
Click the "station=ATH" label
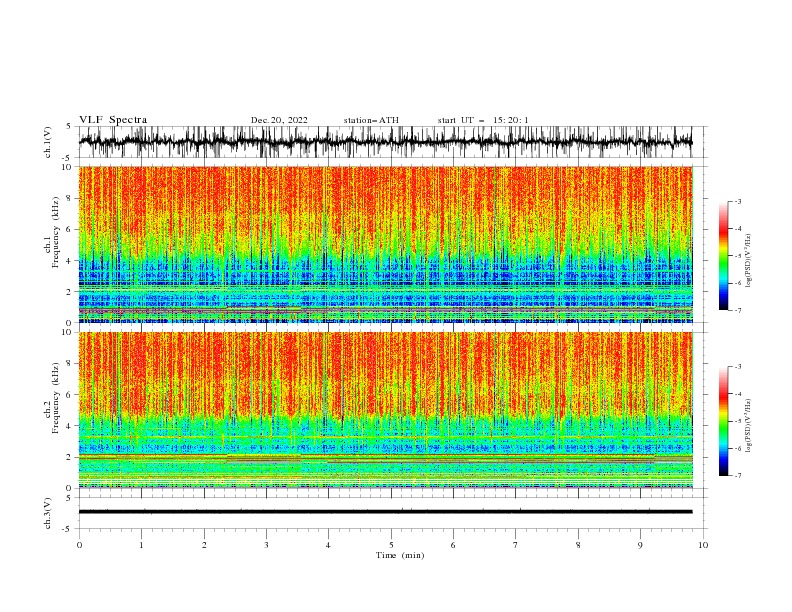[x=371, y=120]
